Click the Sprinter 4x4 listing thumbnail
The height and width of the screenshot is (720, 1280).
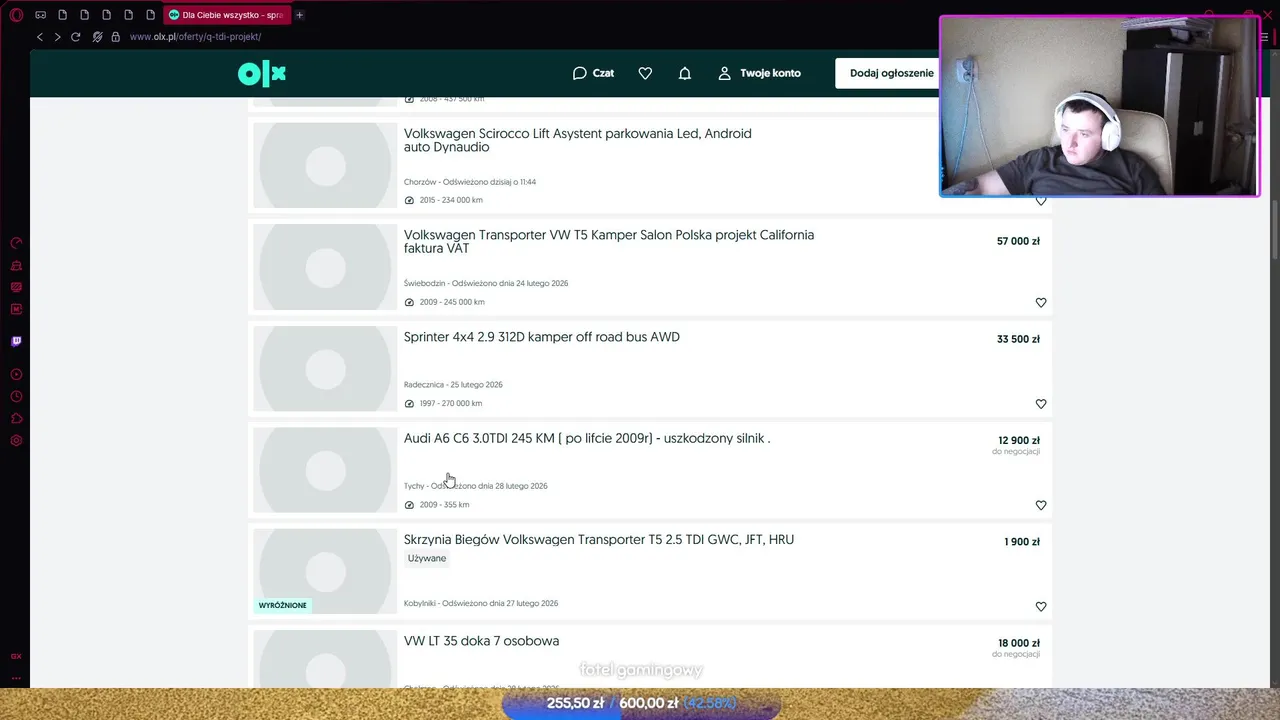click(325, 368)
